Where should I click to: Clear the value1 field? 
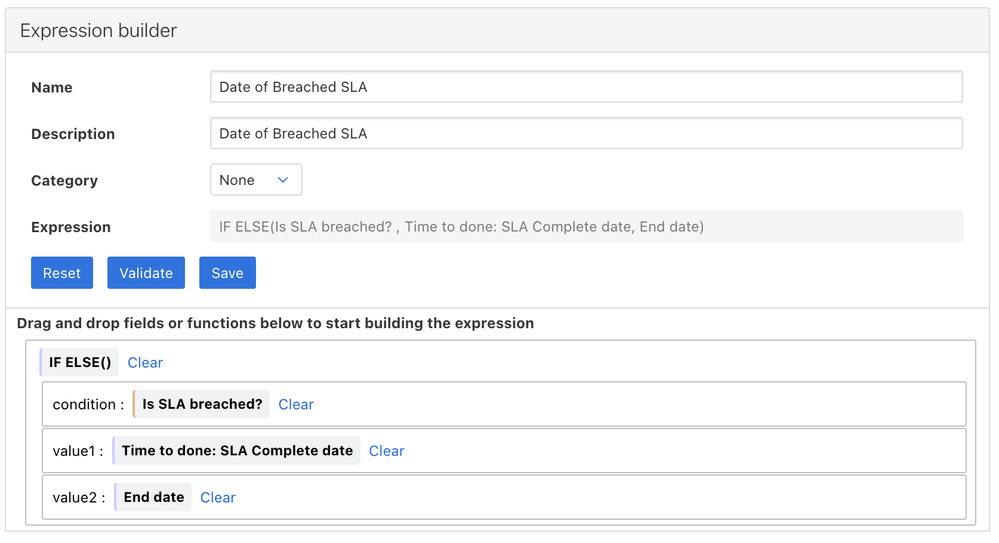coord(387,451)
